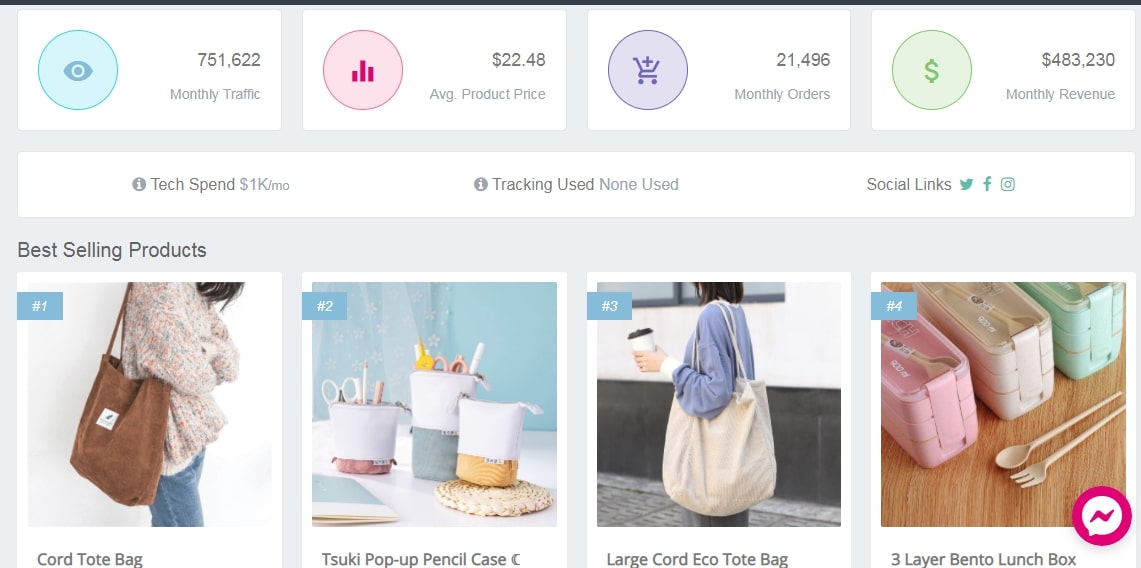Open the Instagram social link
This screenshot has height=568, width=1141.
tap(1007, 184)
